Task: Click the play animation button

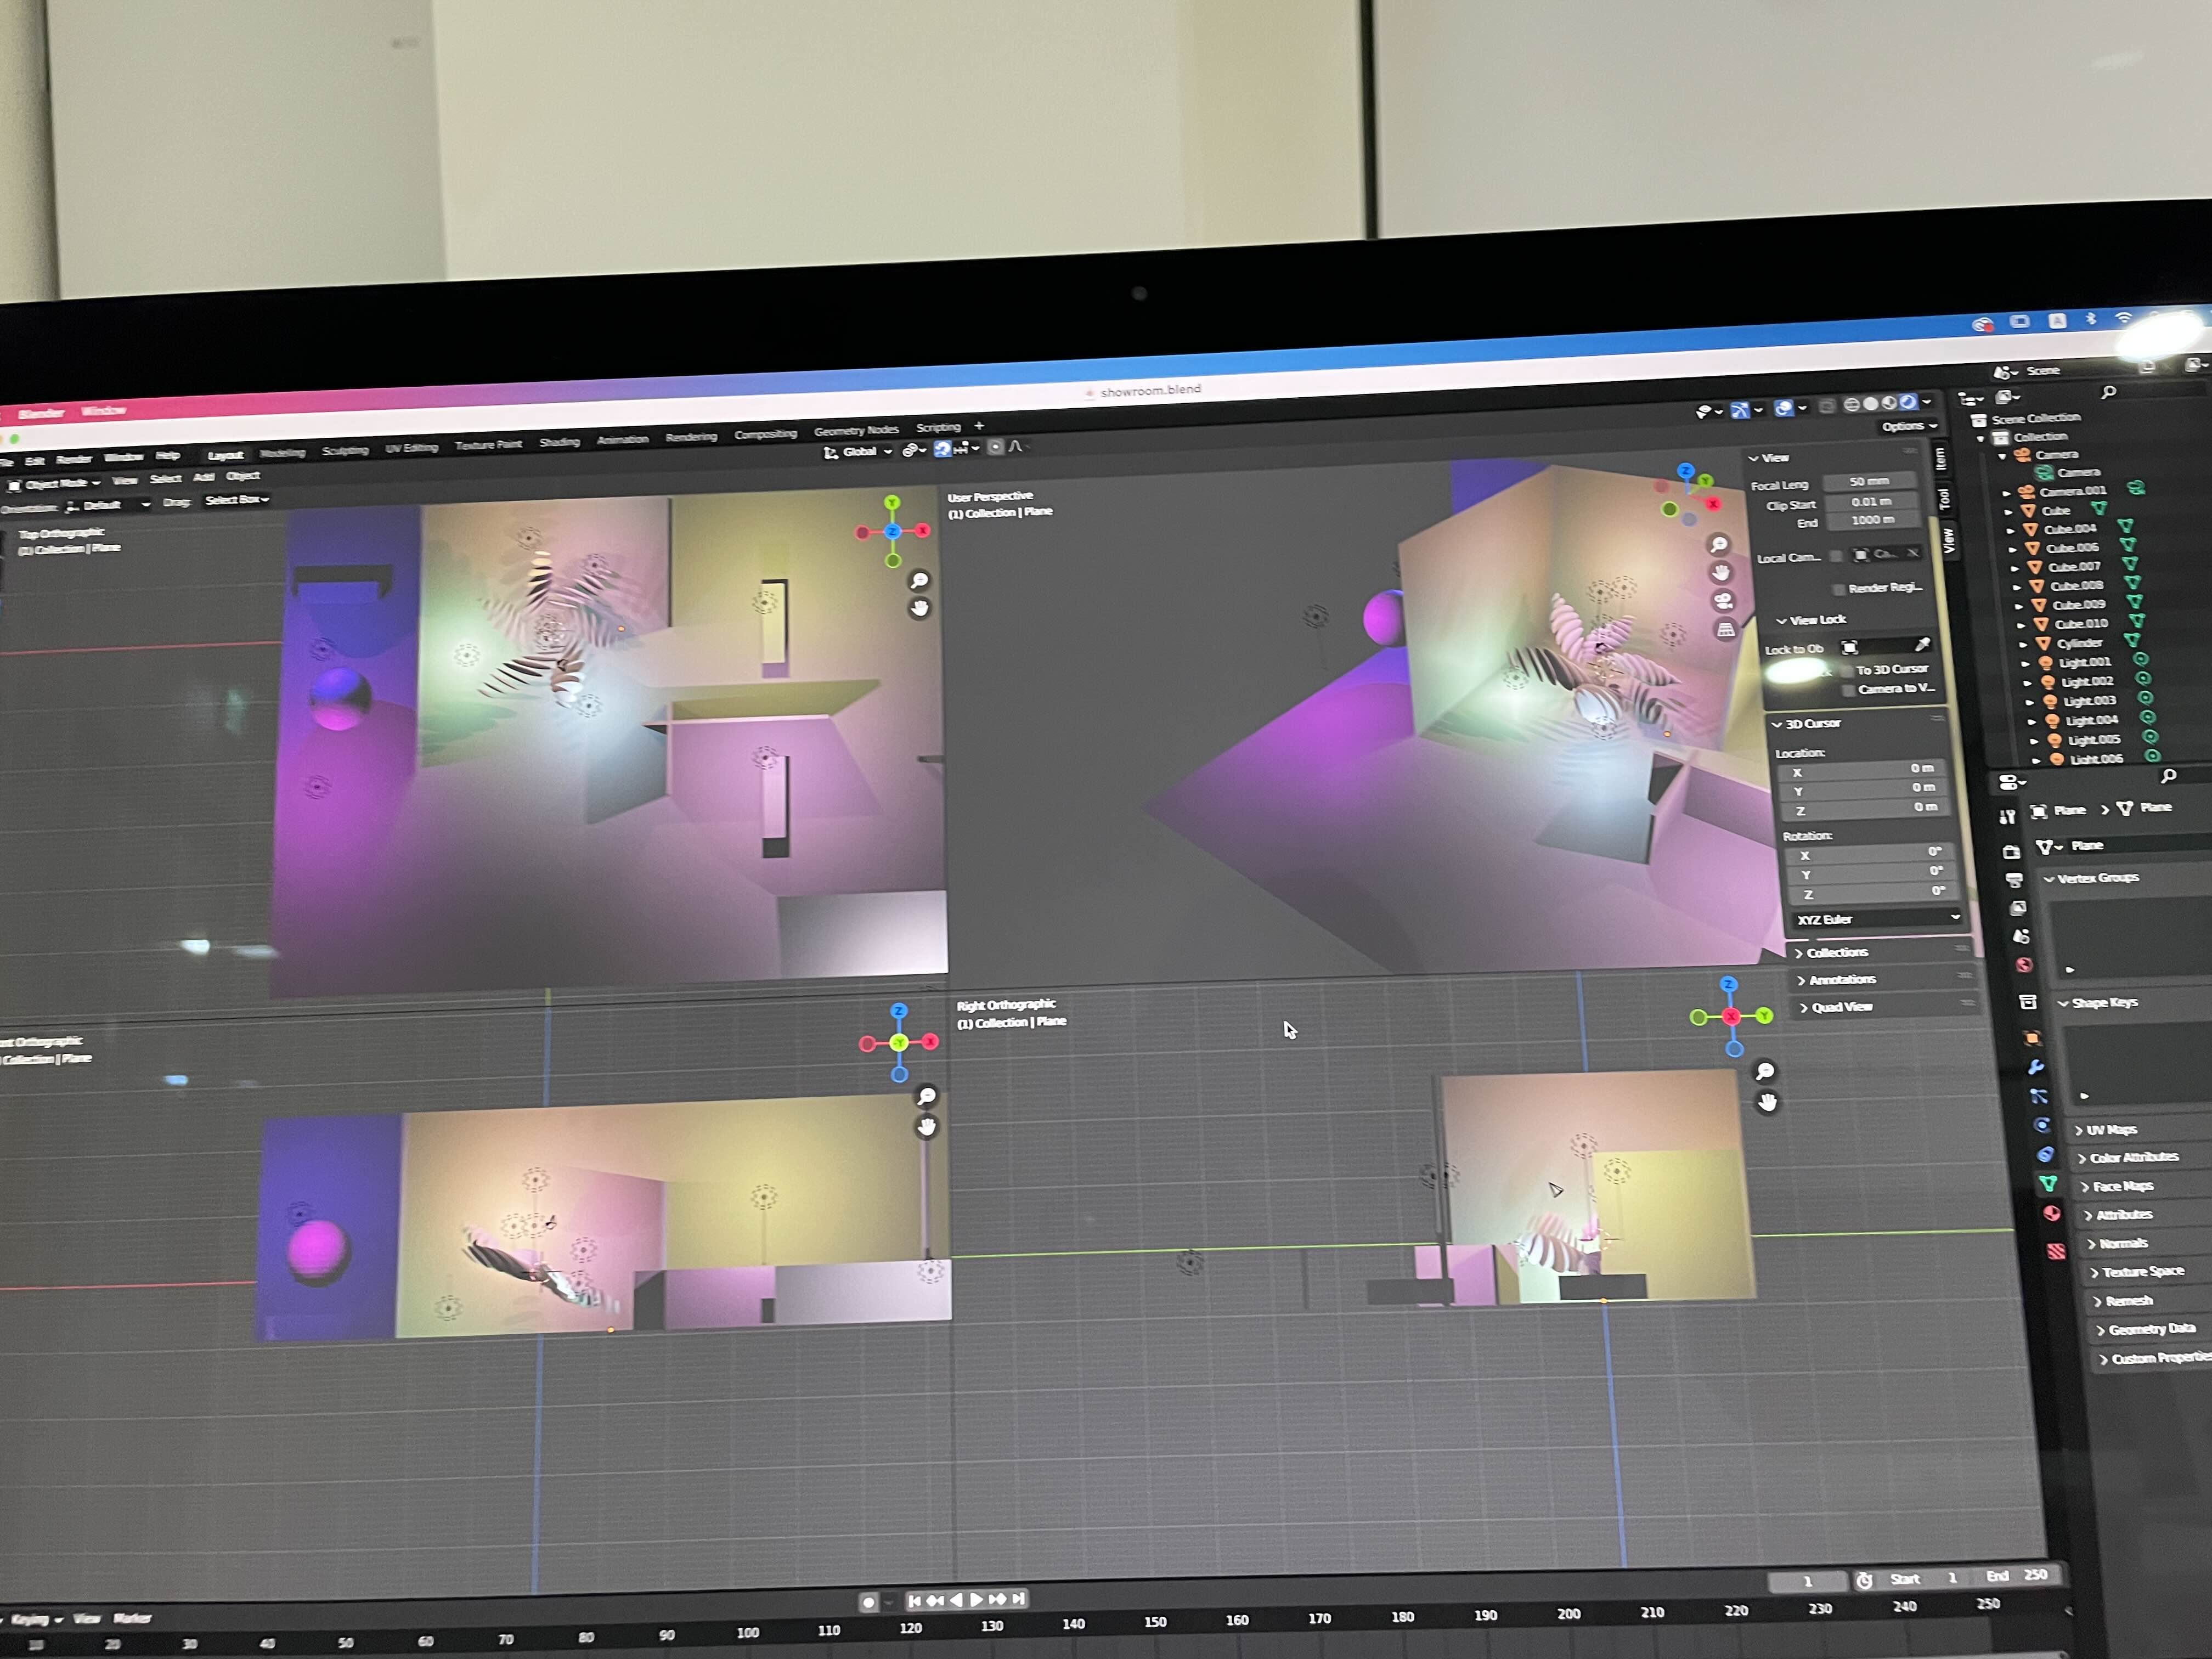Action: tap(977, 1599)
